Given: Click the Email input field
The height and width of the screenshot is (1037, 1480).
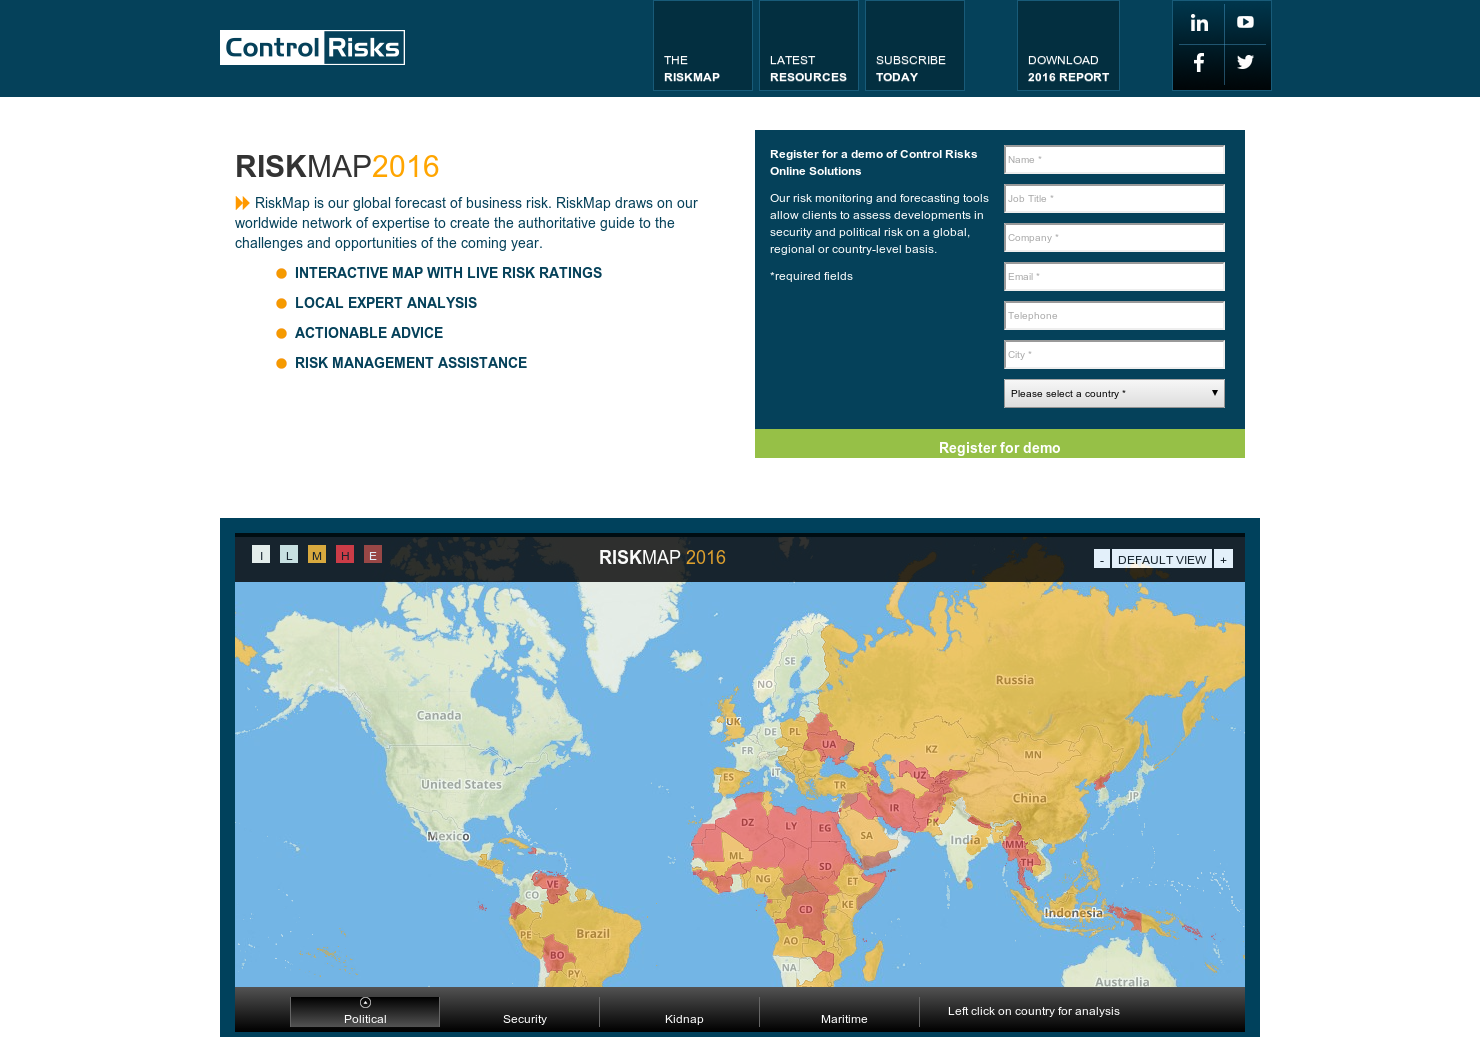Looking at the screenshot, I should click(1114, 276).
